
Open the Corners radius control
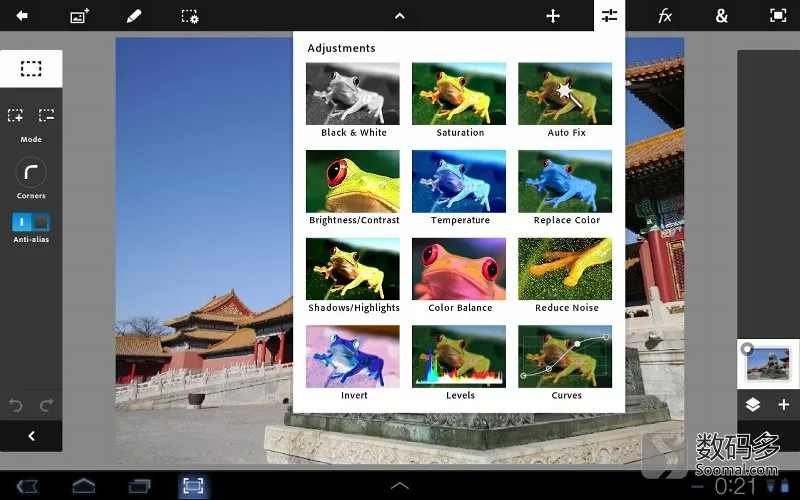[31, 172]
